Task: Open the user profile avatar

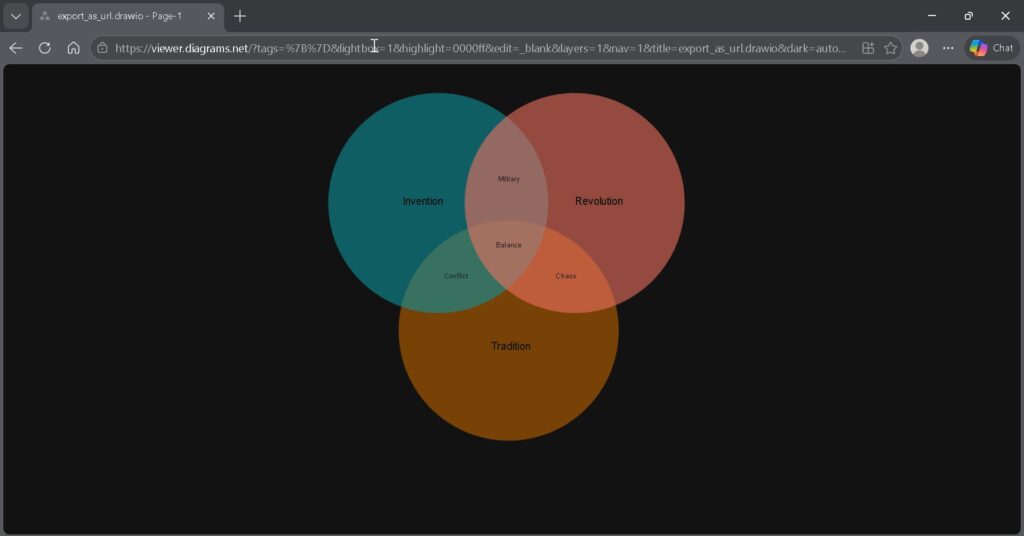Action: (919, 48)
